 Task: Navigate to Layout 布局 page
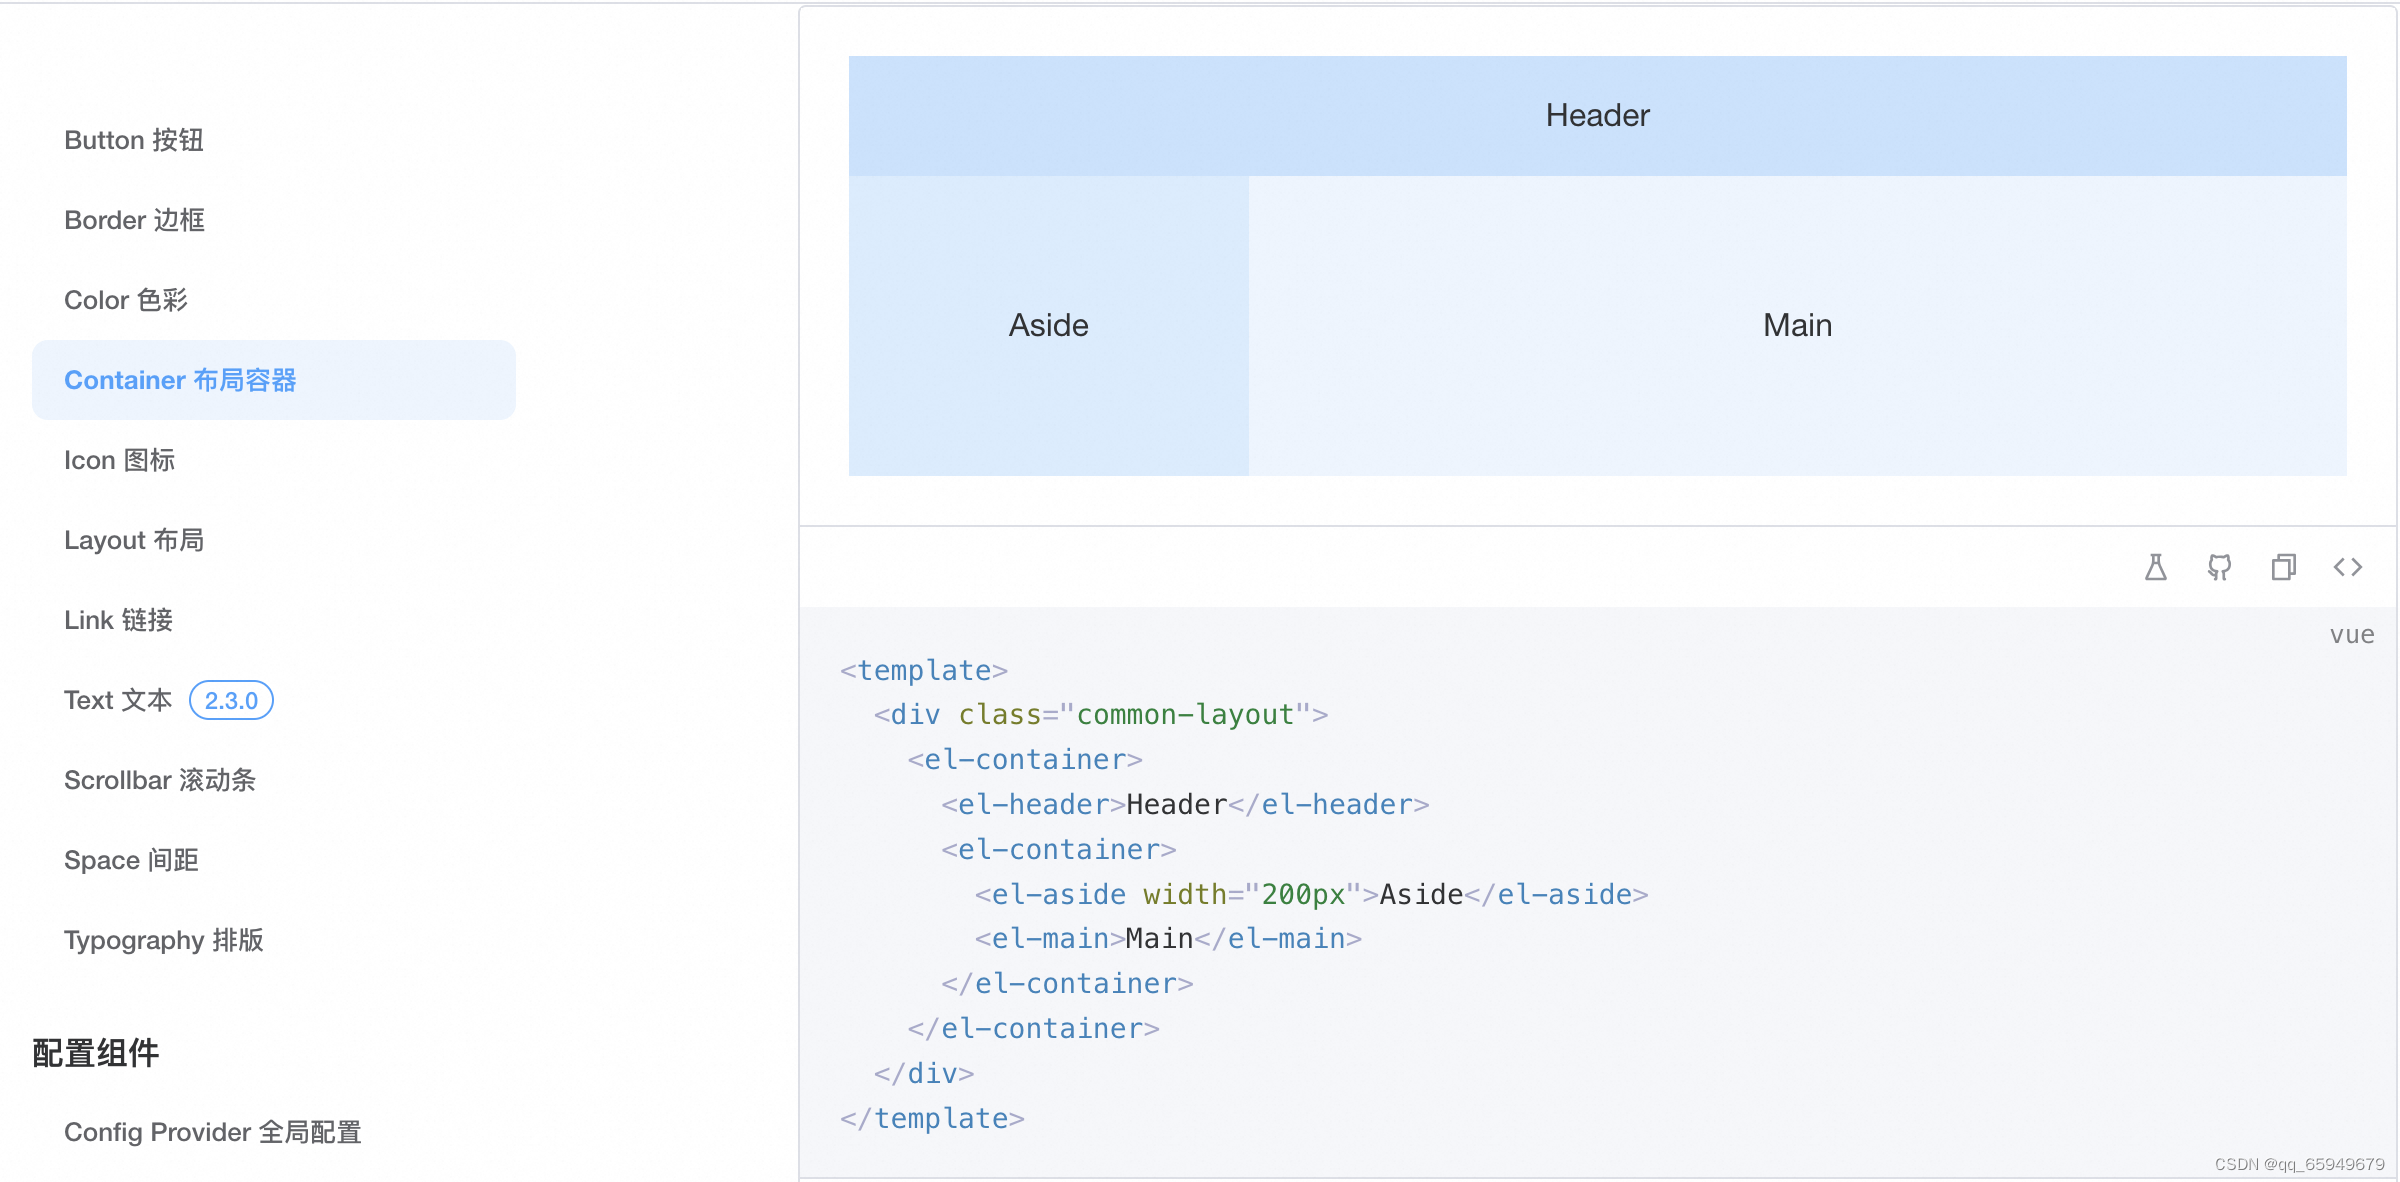134,540
